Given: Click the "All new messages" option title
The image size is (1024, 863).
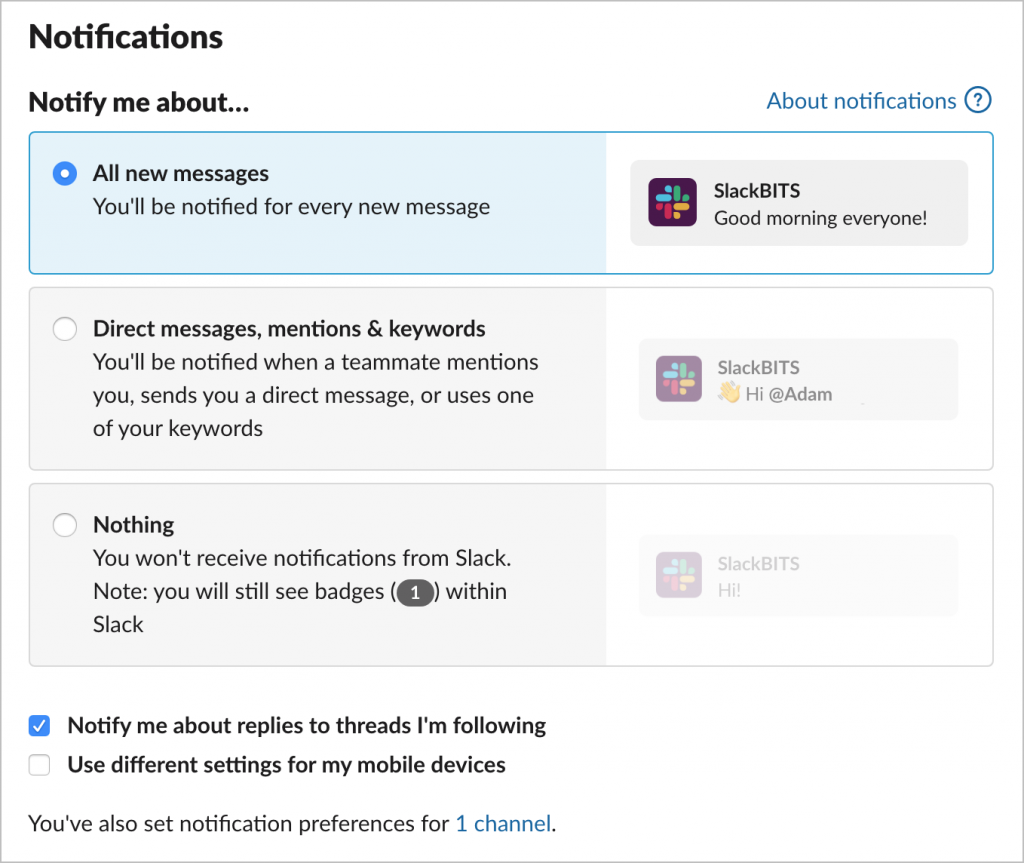Looking at the screenshot, I should coord(181,174).
